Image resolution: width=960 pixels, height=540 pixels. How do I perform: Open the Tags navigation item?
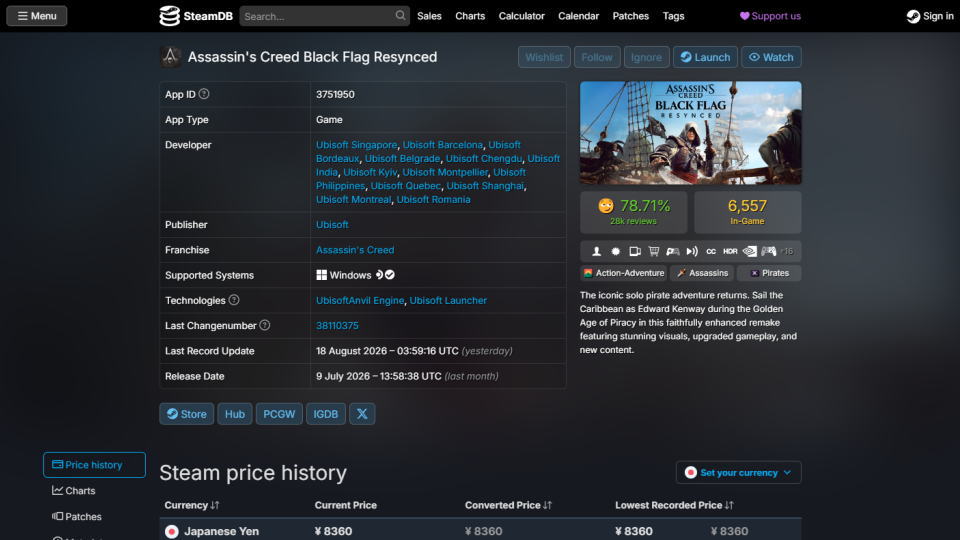[x=673, y=16]
